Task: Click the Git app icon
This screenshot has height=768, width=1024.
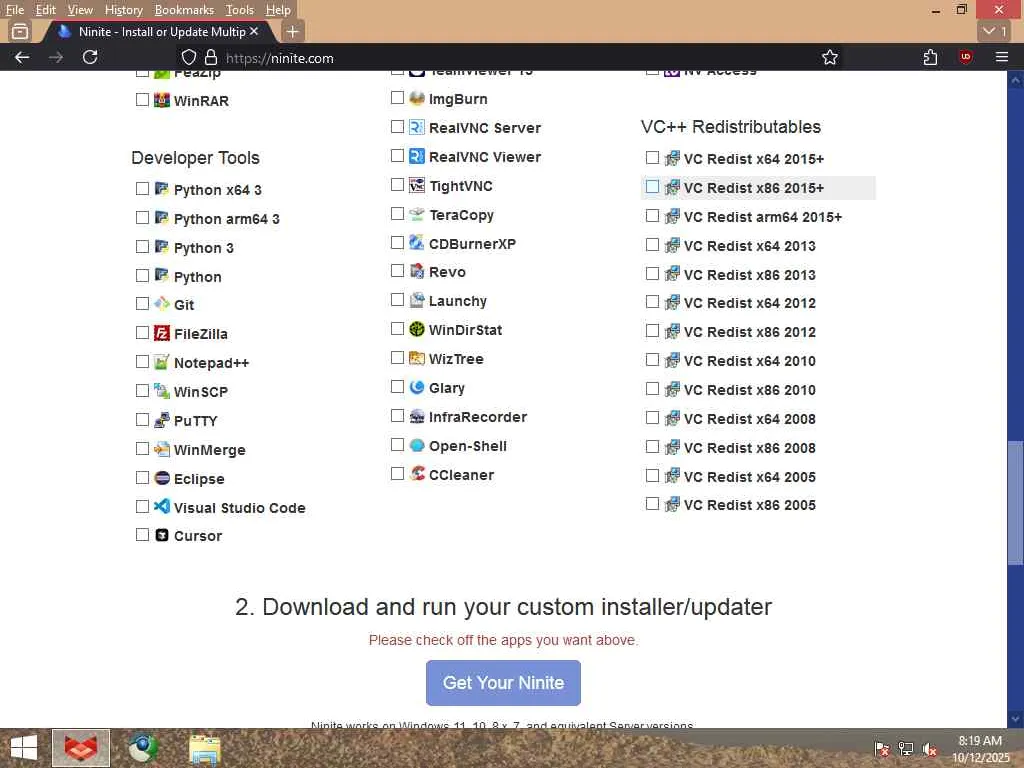Action: tap(161, 304)
